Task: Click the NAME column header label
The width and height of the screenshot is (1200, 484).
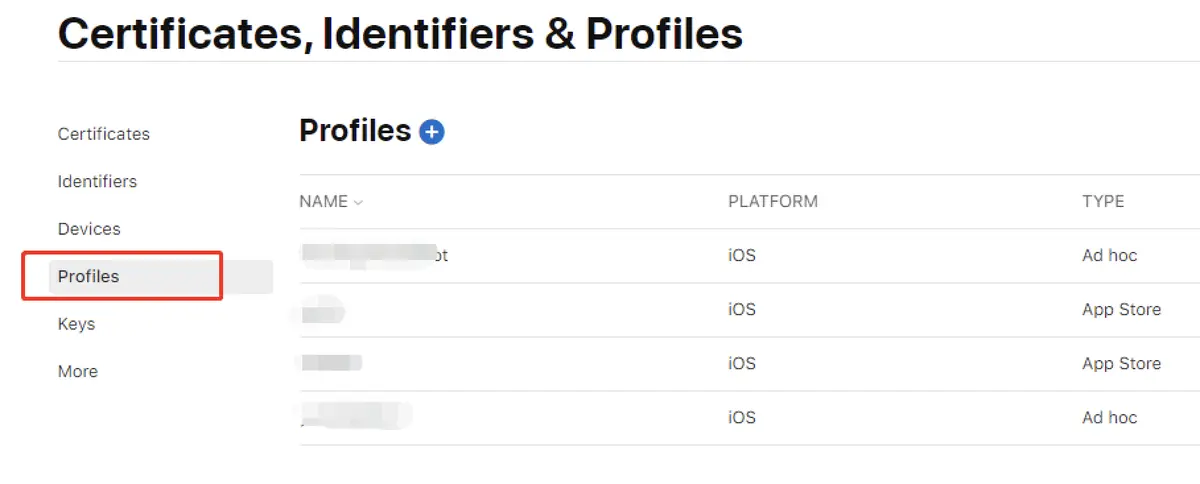Action: coord(323,201)
